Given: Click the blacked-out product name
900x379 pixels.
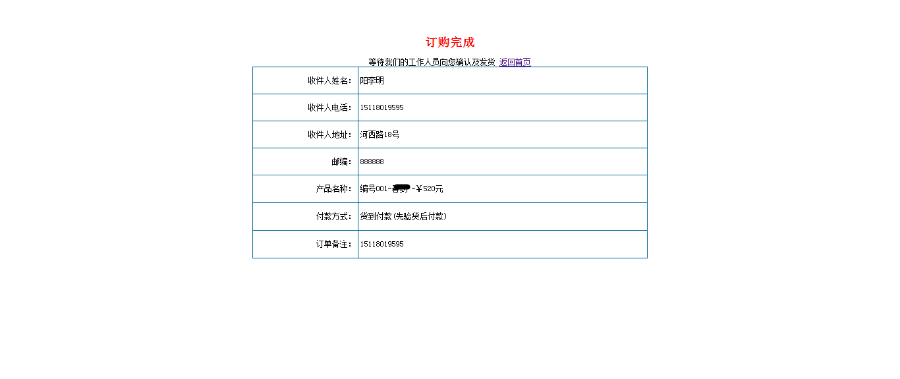Looking at the screenshot, I should (402, 189).
